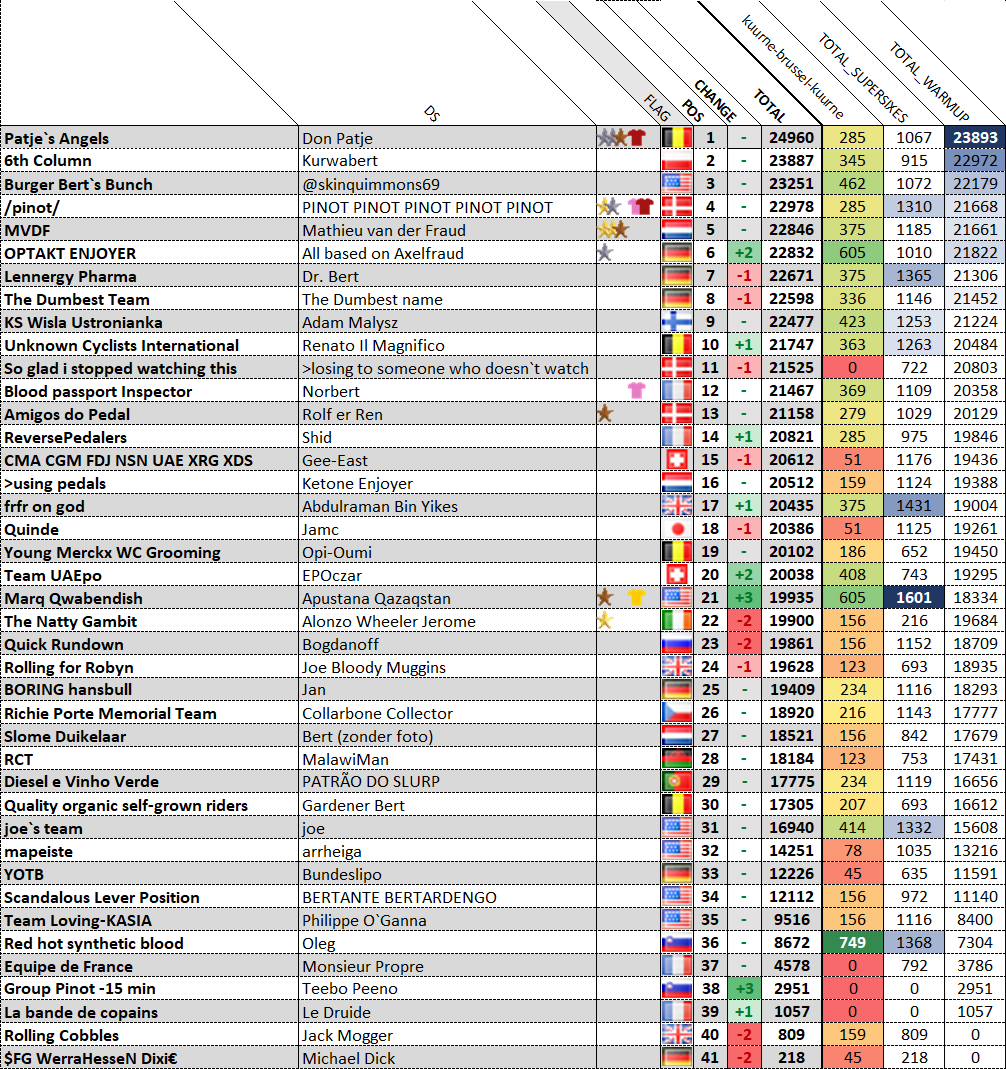Click the yellow jersey in Marq Qwabendish row
The image size is (1006, 1069).
point(635,598)
